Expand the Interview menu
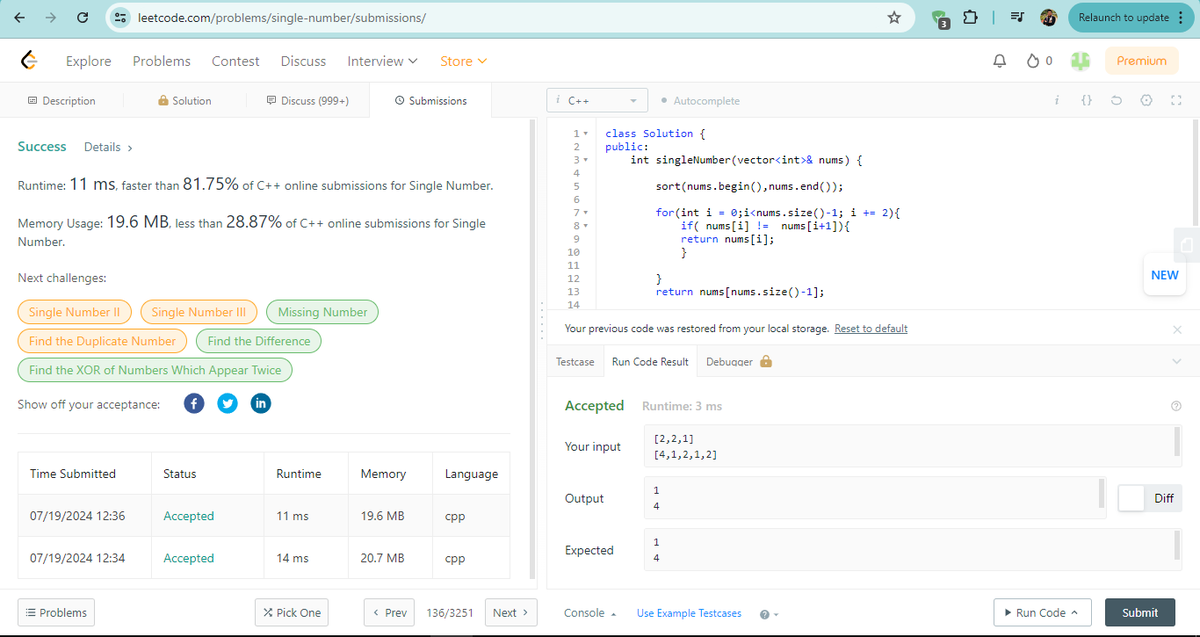The height and width of the screenshot is (637, 1200). (382, 61)
